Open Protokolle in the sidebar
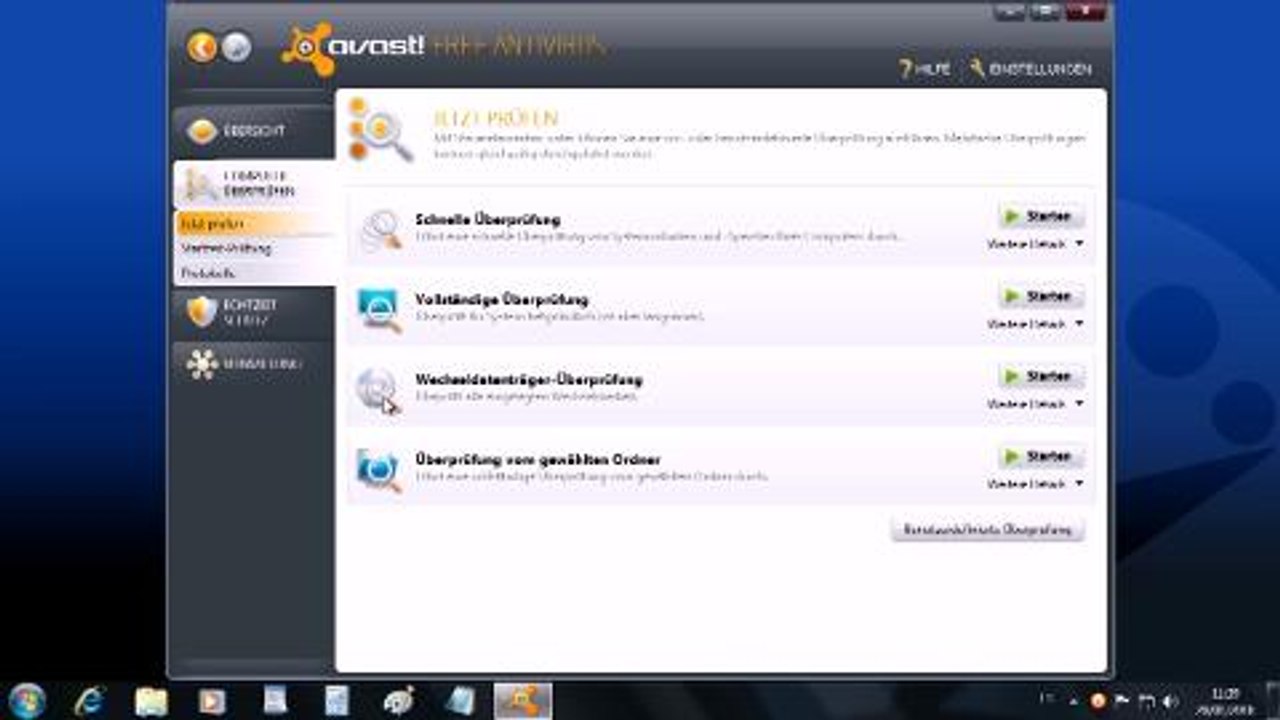 point(253,273)
